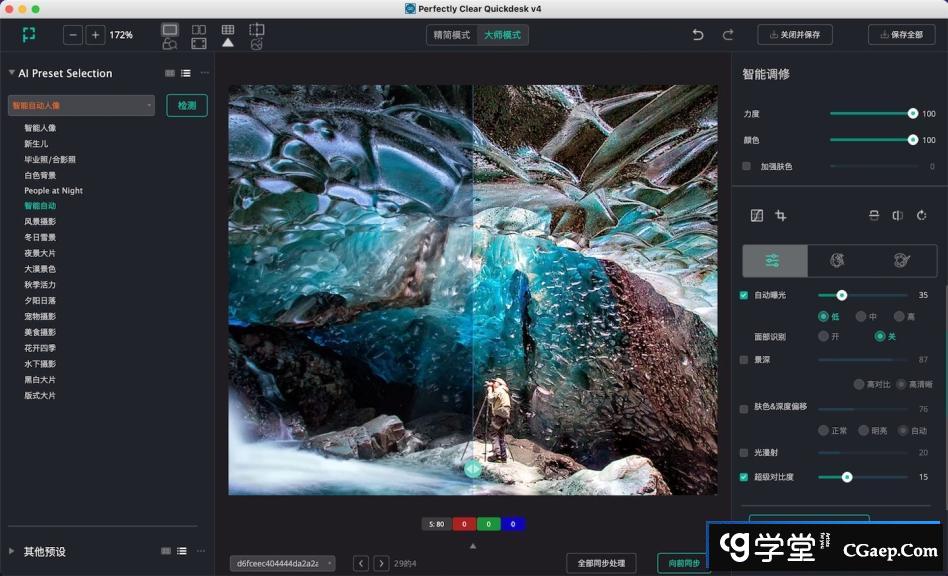
Task: Switch to 精简模式 tab
Action: (x=452, y=35)
